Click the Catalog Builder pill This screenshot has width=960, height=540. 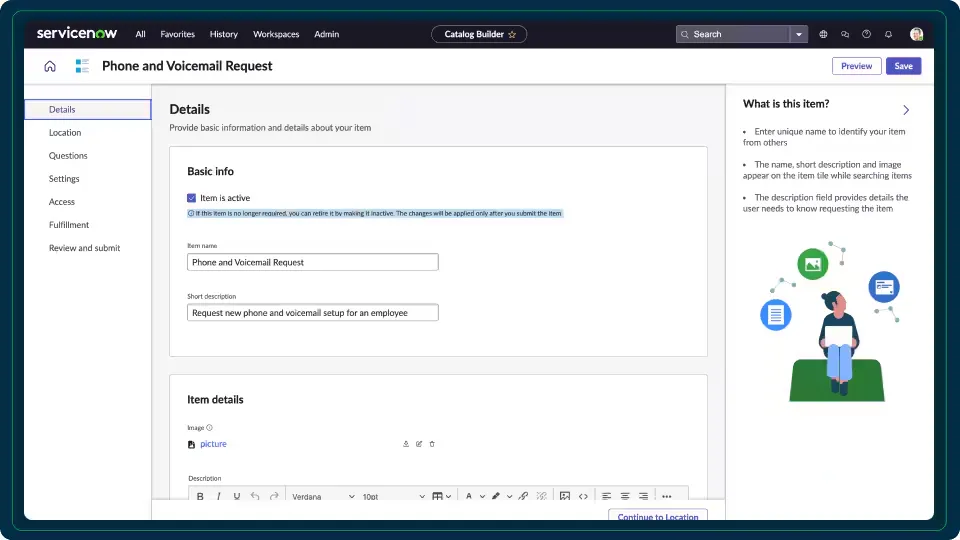pos(479,34)
